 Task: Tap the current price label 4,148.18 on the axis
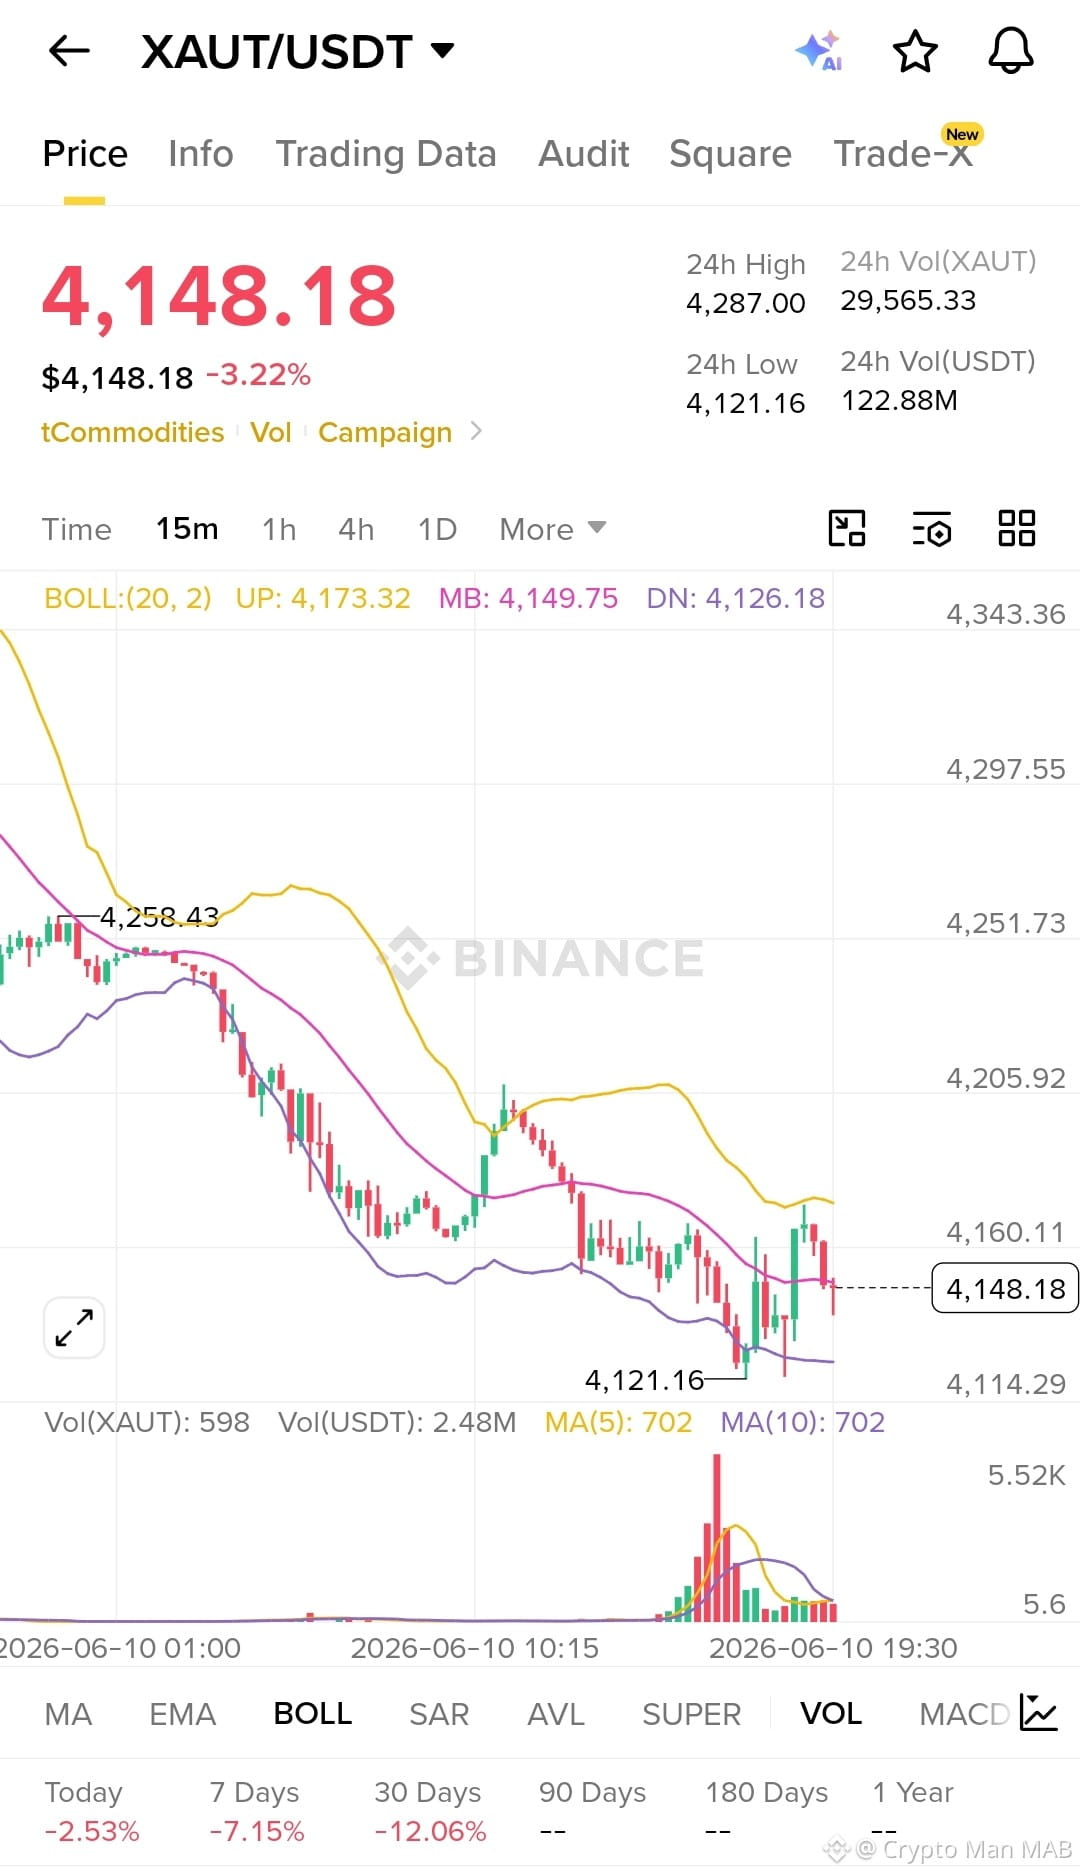coord(1005,1288)
